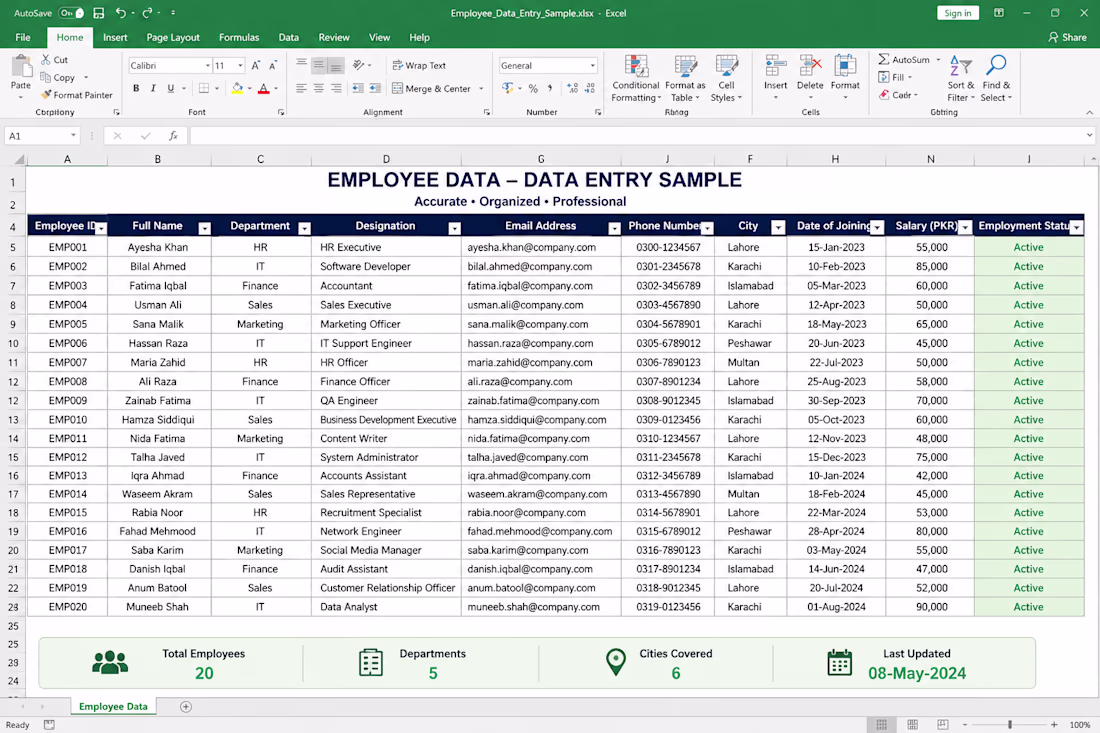Screen dimensions: 1100x733
Task: Open the Department column filter dropdown
Action: (x=304, y=228)
